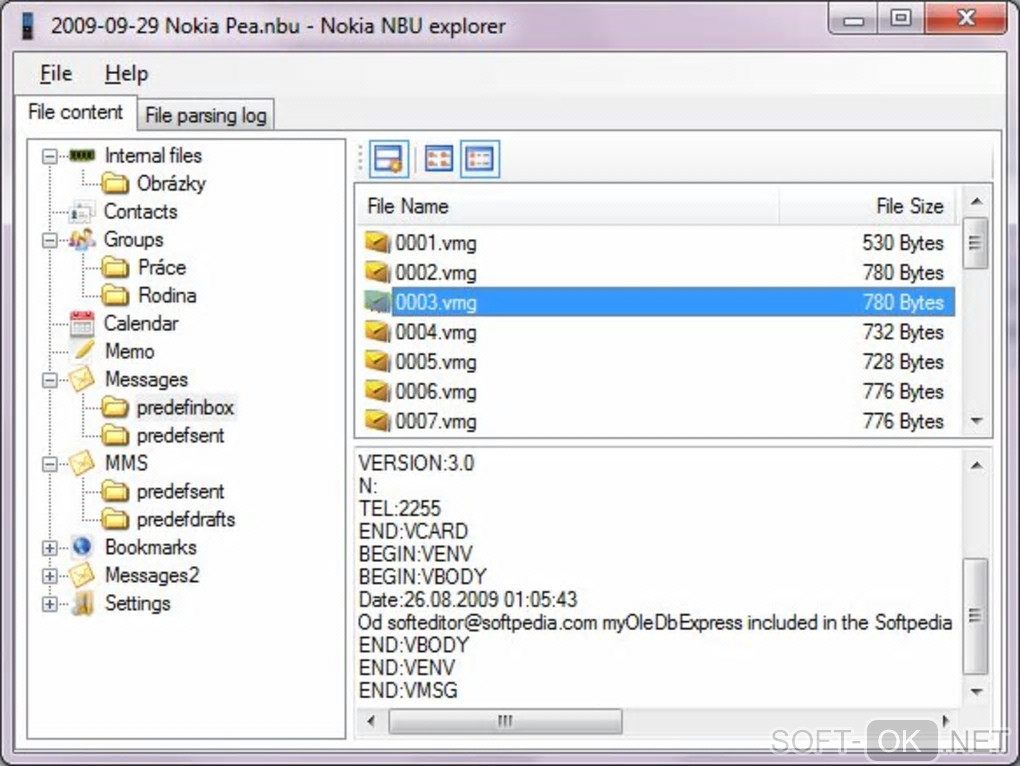Click the Settings tools icon
Viewport: 1020px width, 766px height.
[83, 603]
